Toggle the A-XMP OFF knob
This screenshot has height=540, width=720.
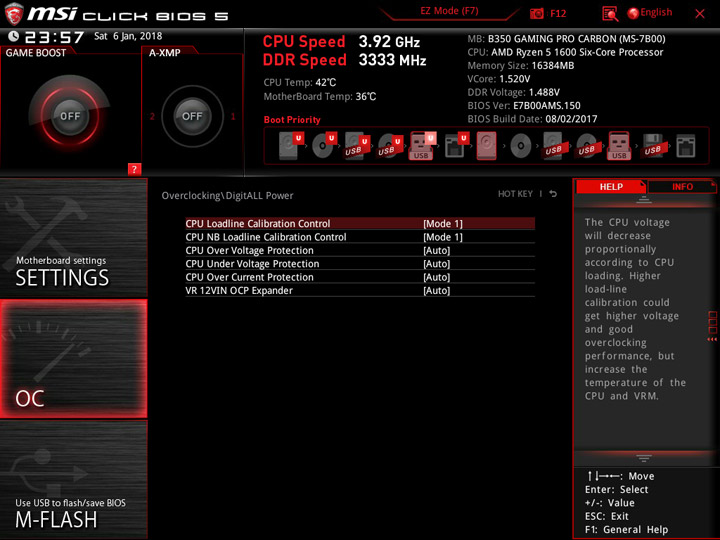click(192, 116)
